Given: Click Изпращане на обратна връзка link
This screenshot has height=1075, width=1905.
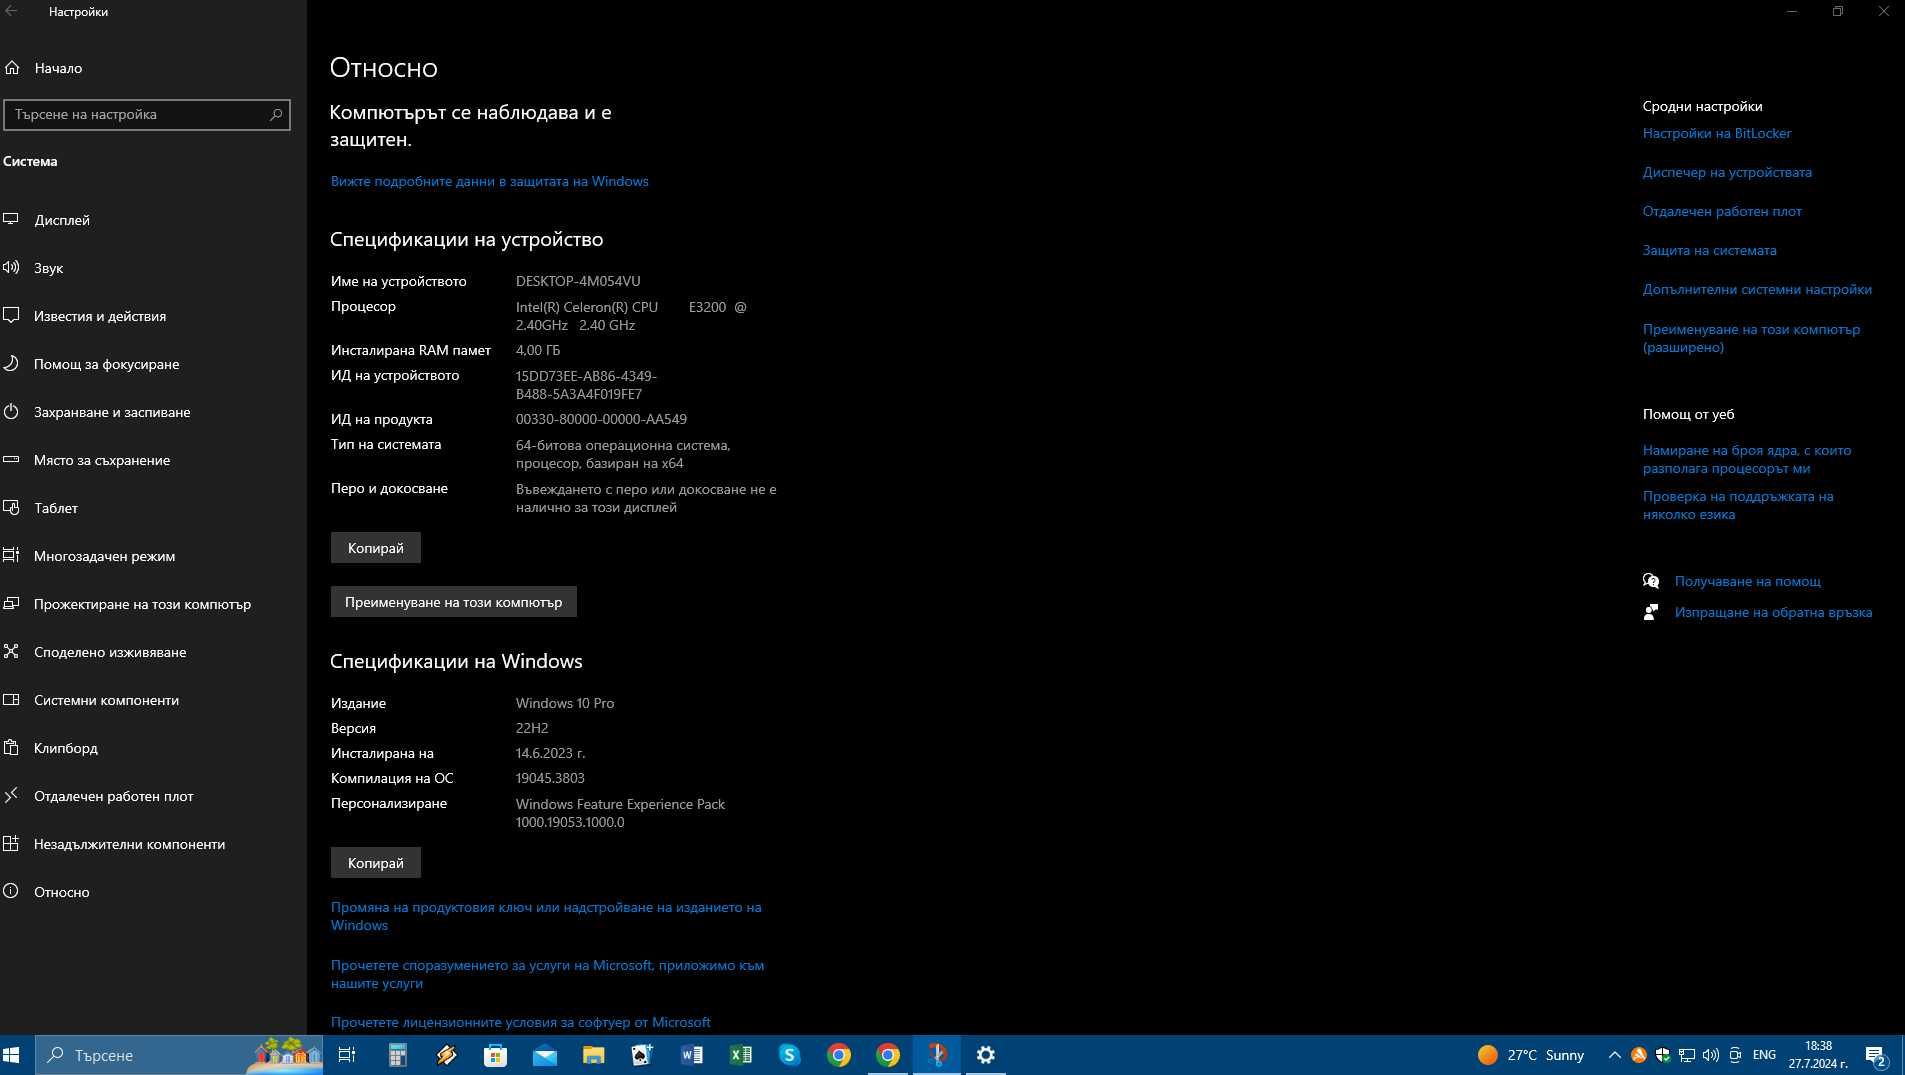Looking at the screenshot, I should pos(1773,612).
